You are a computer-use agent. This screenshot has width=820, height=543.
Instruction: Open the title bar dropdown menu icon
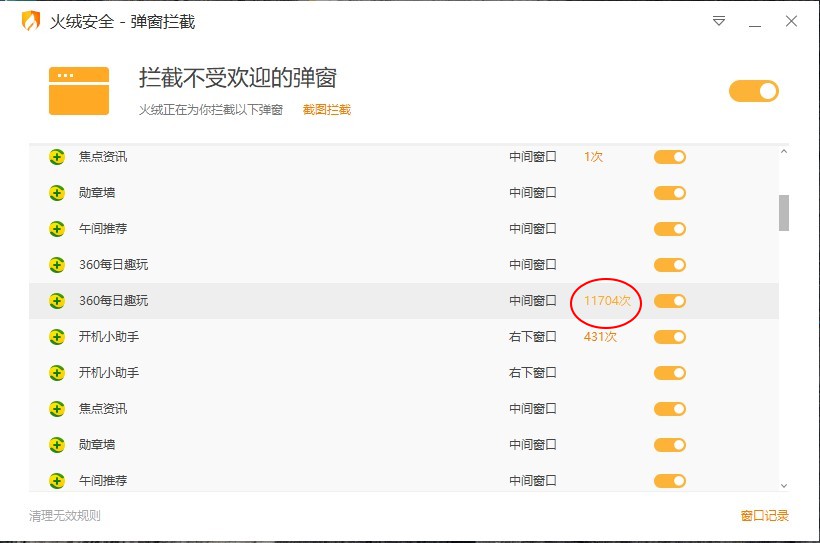(719, 21)
